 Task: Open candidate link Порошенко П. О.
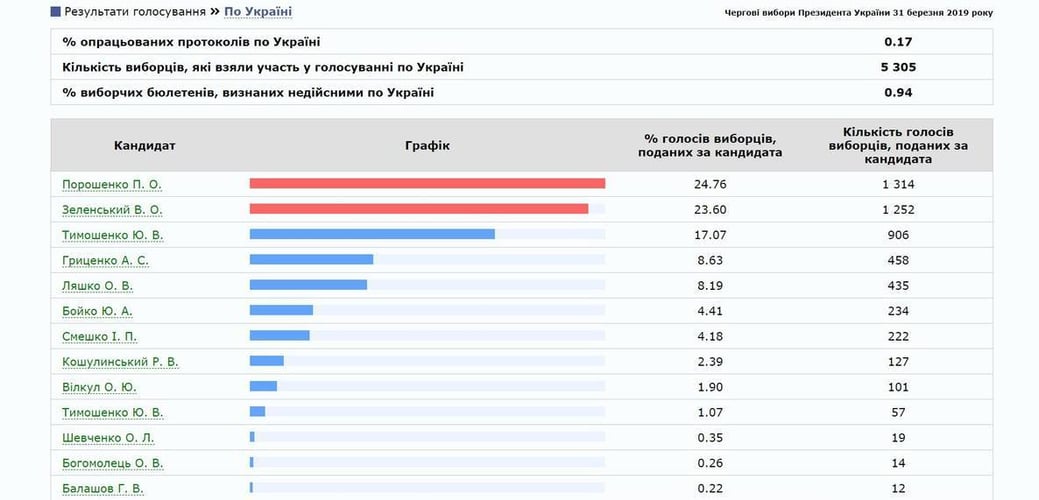point(112,185)
